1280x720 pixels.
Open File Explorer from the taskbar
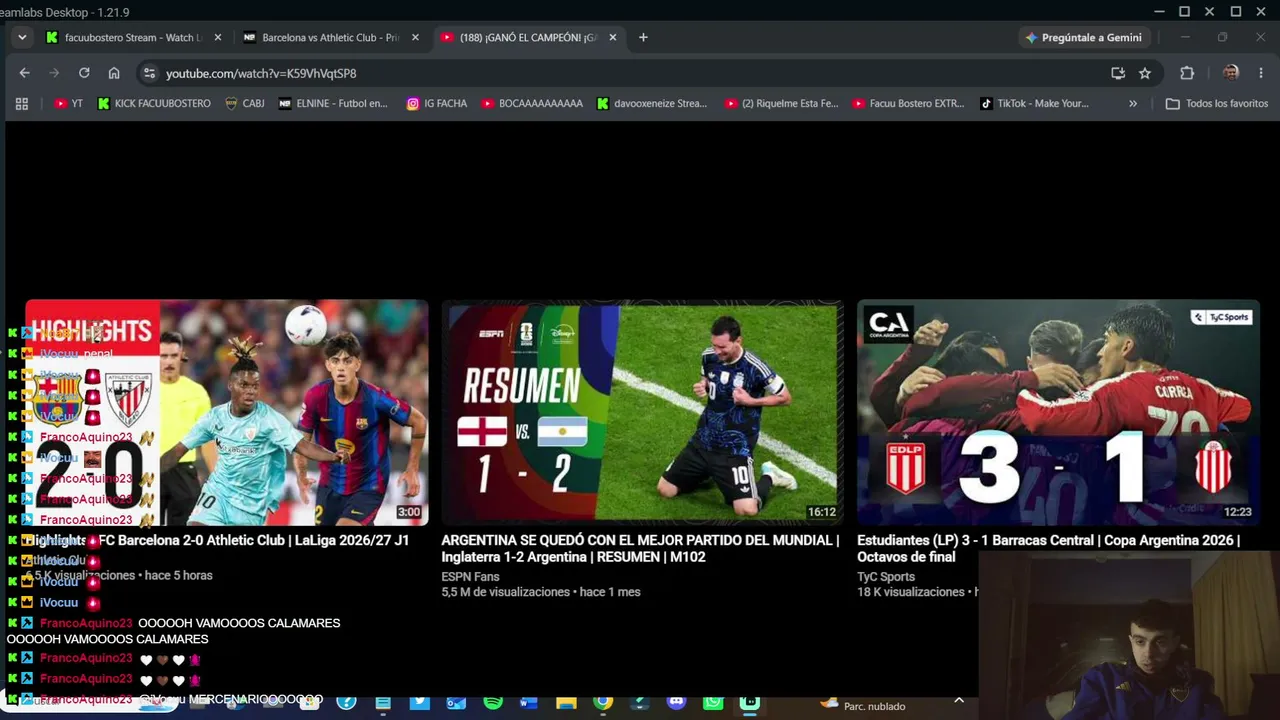click(x=566, y=703)
